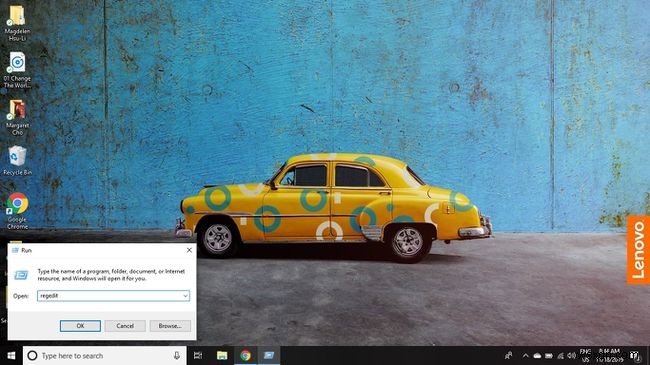650x365 pixels.
Task: Click the microphone icon in taskbar search
Action: (177, 355)
